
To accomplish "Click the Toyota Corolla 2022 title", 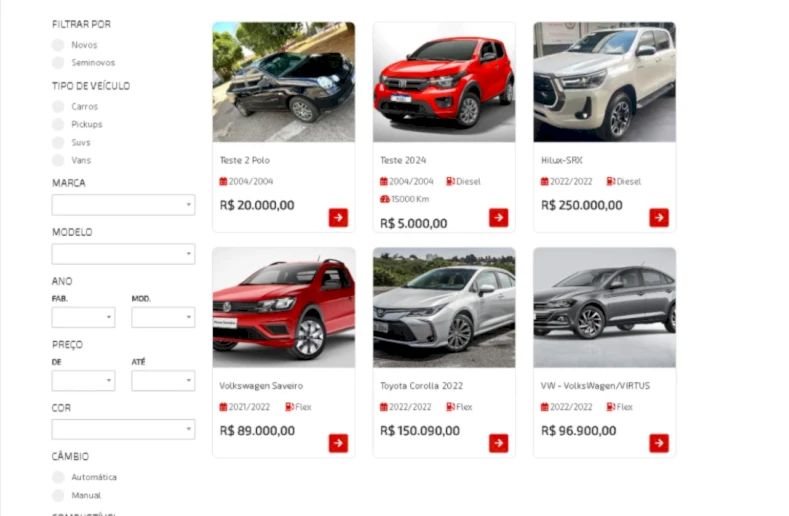I will (422, 386).
